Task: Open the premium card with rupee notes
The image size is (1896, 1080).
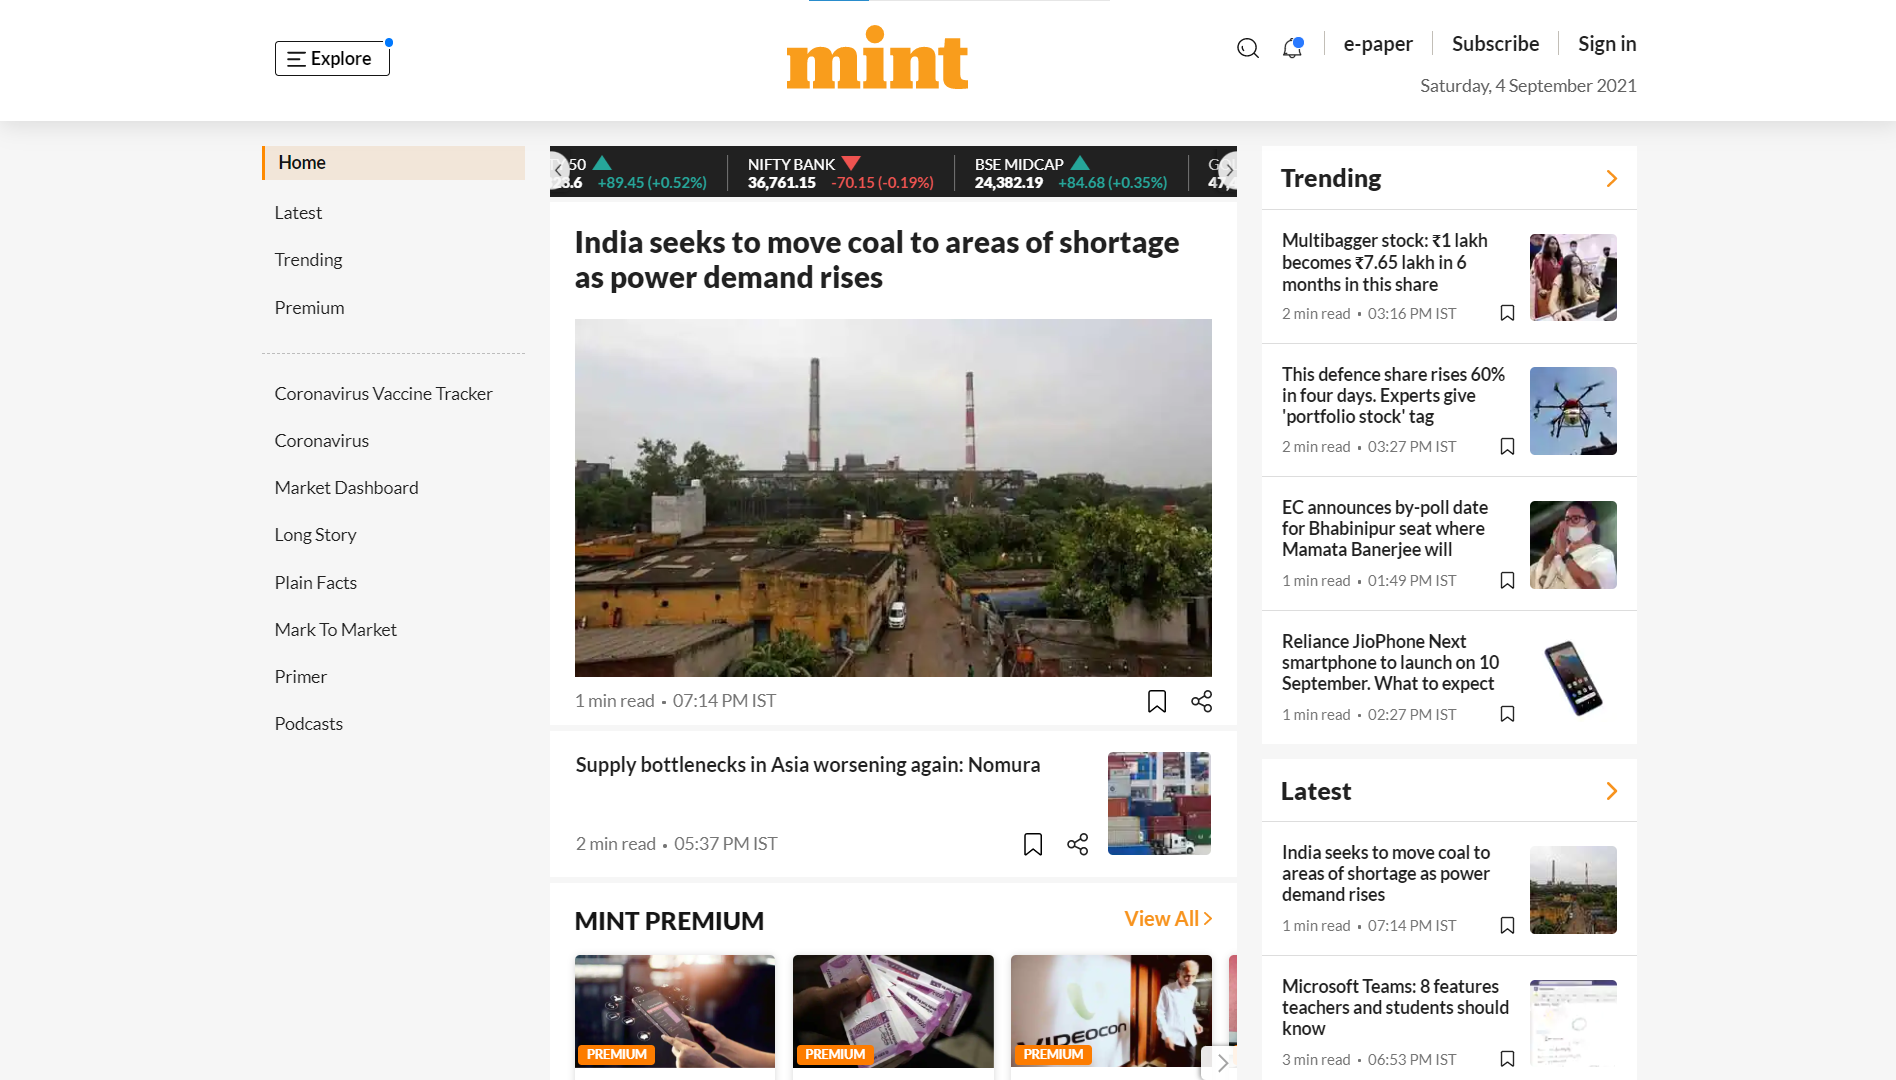Action: coord(893,1011)
